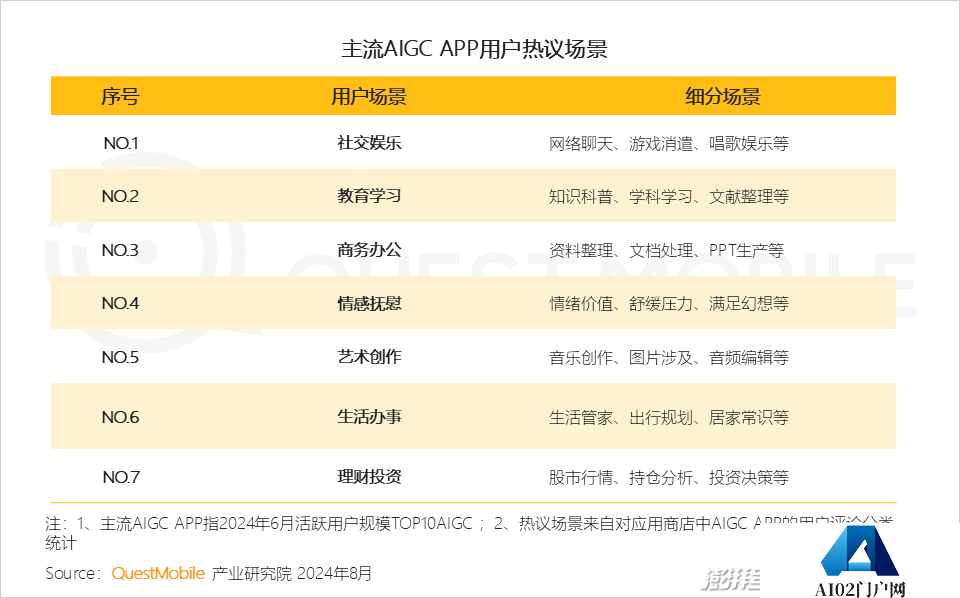Click 产业研究院 2024年8月 text
Image resolution: width=960 pixels, height=598 pixels.
tap(291, 574)
